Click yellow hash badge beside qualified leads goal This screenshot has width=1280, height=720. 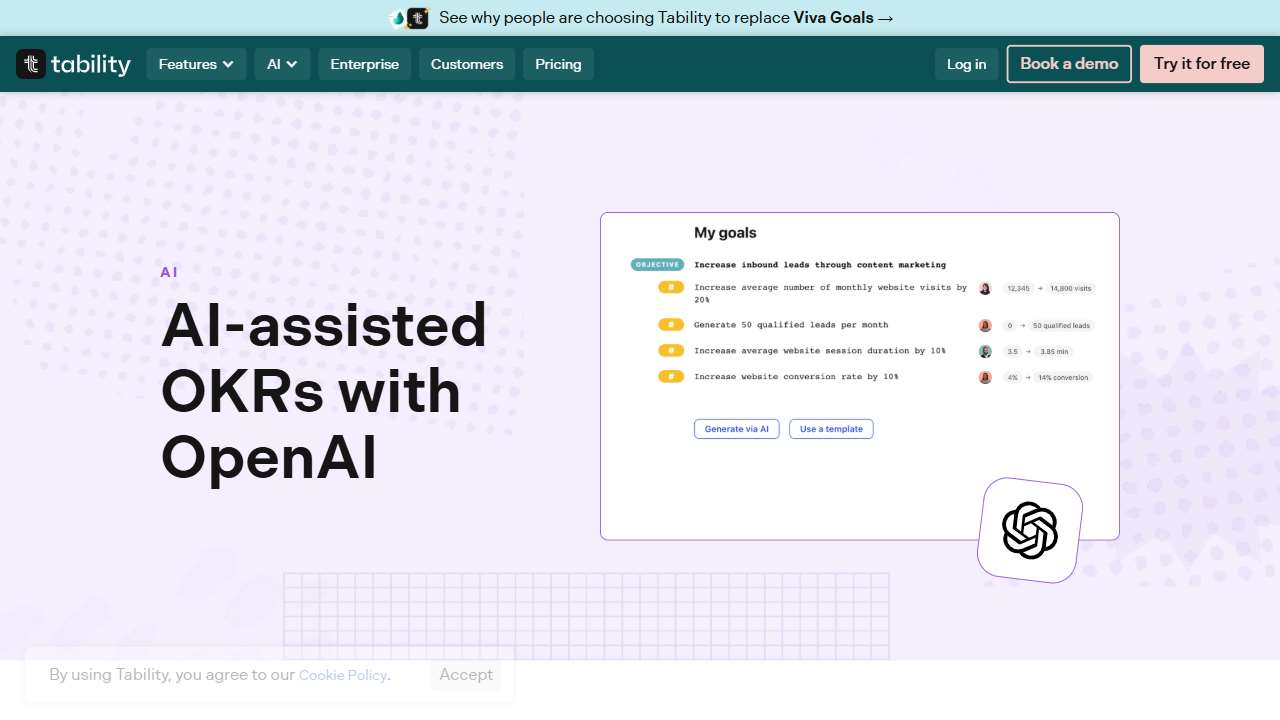671,325
